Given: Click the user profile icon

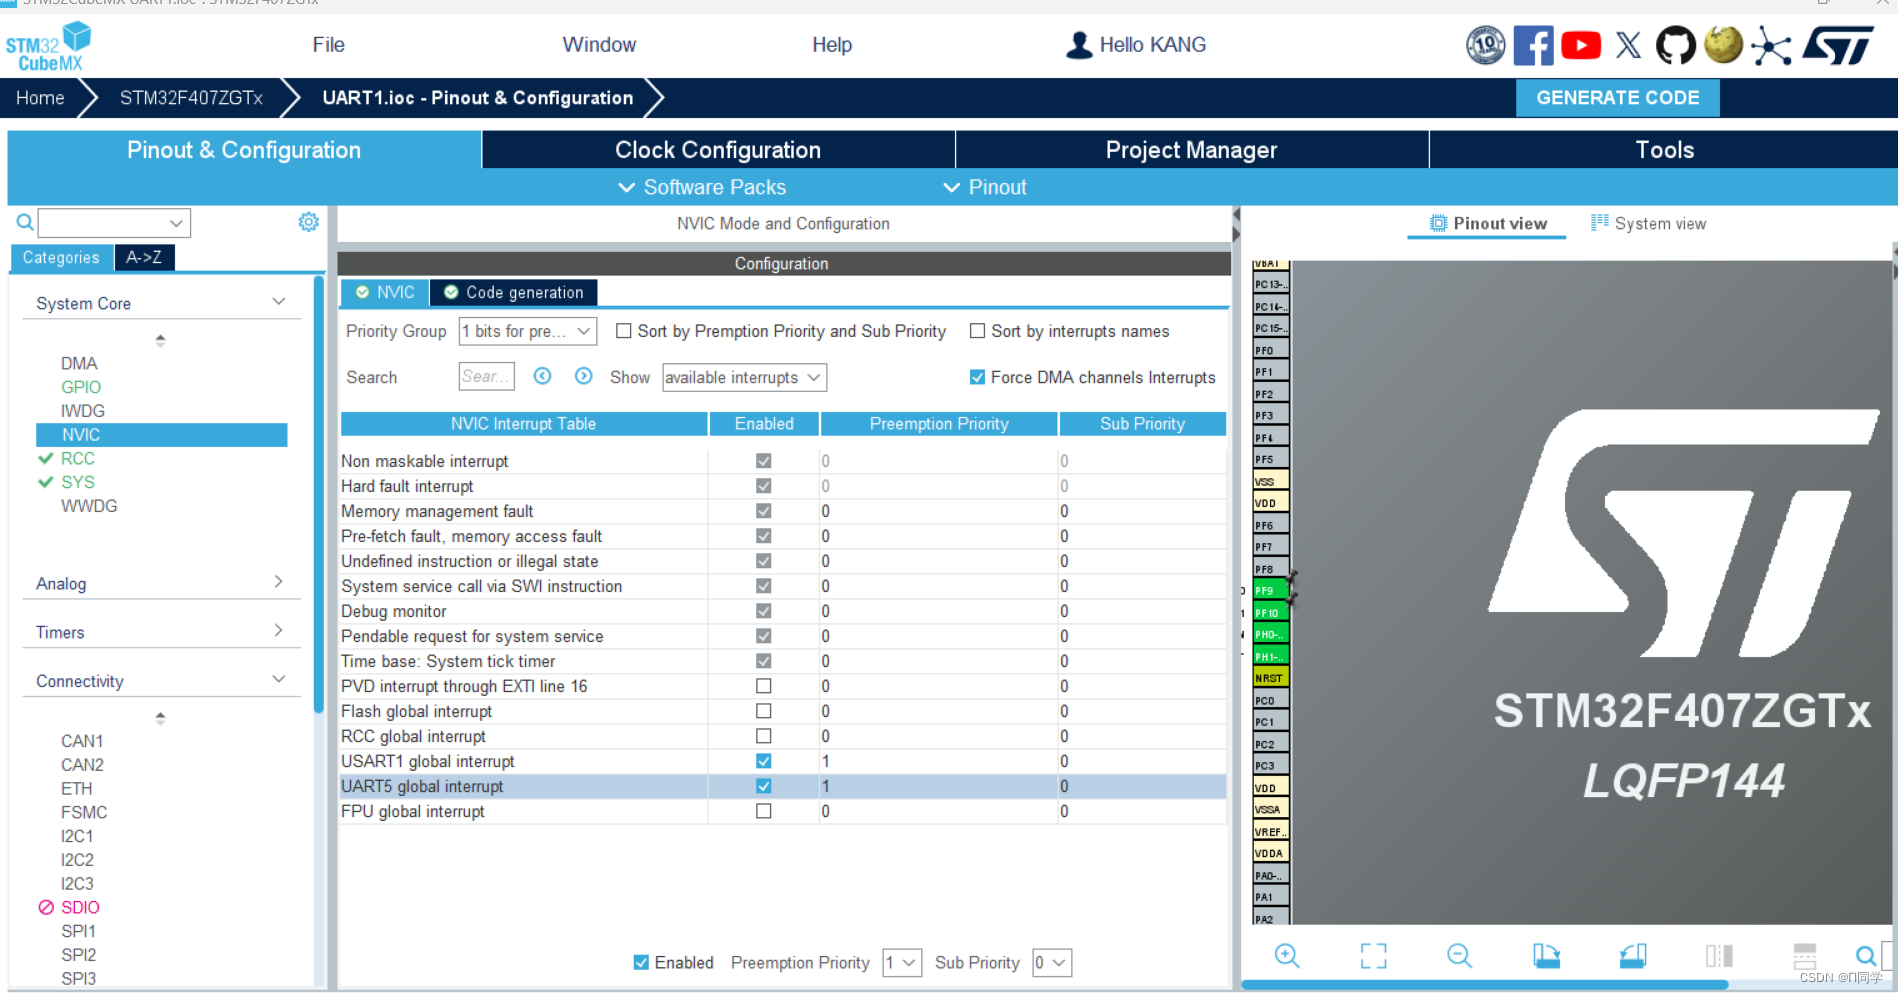Looking at the screenshot, I should [x=1079, y=45].
